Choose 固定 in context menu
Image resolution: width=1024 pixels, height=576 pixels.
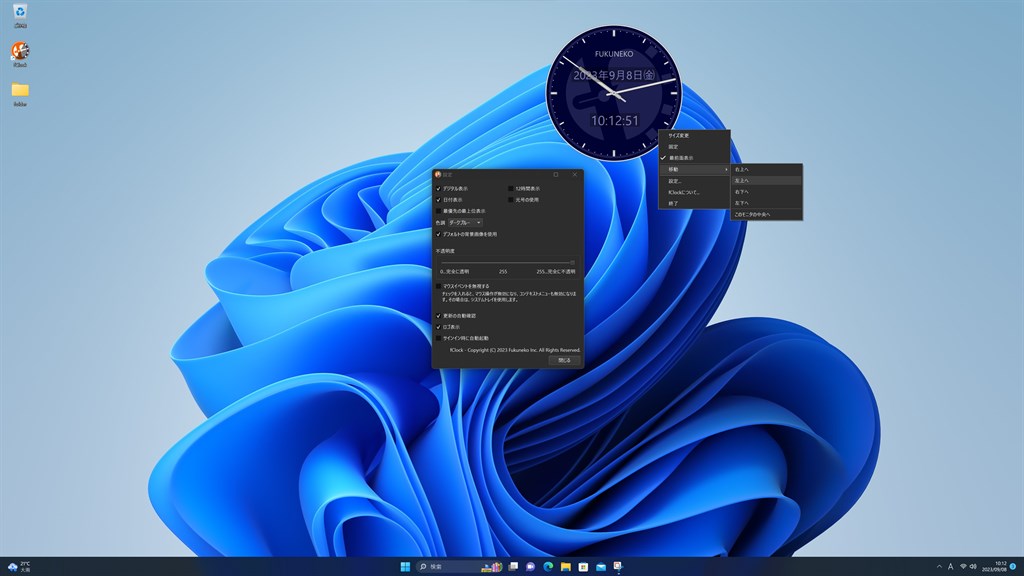tap(694, 147)
